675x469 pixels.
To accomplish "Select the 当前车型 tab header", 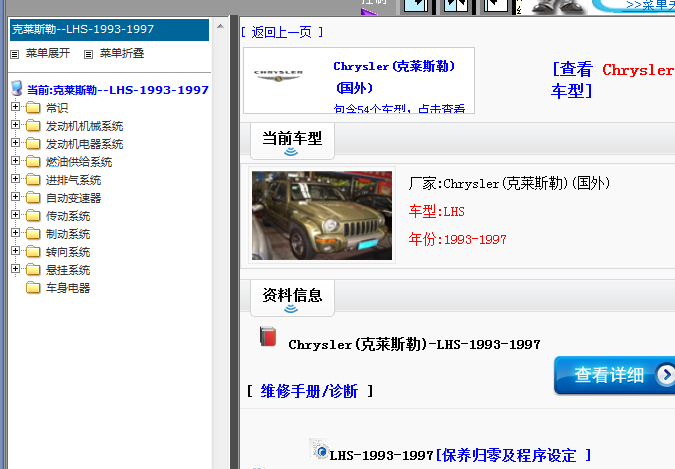I will click(x=292, y=140).
